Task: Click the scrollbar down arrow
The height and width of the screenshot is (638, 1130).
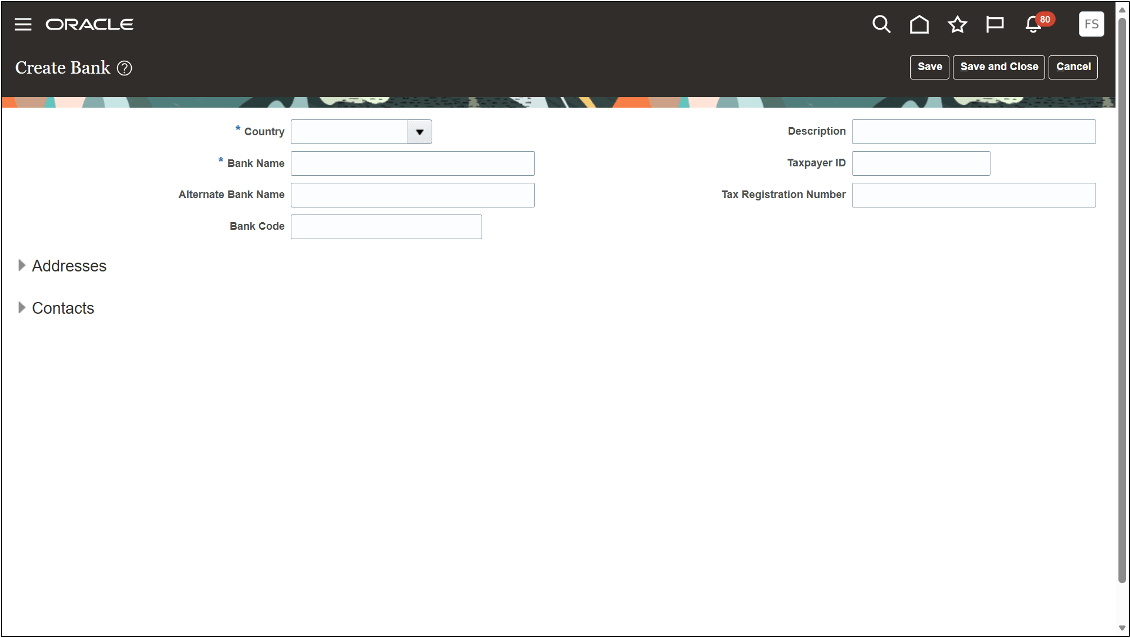Action: [1121, 629]
